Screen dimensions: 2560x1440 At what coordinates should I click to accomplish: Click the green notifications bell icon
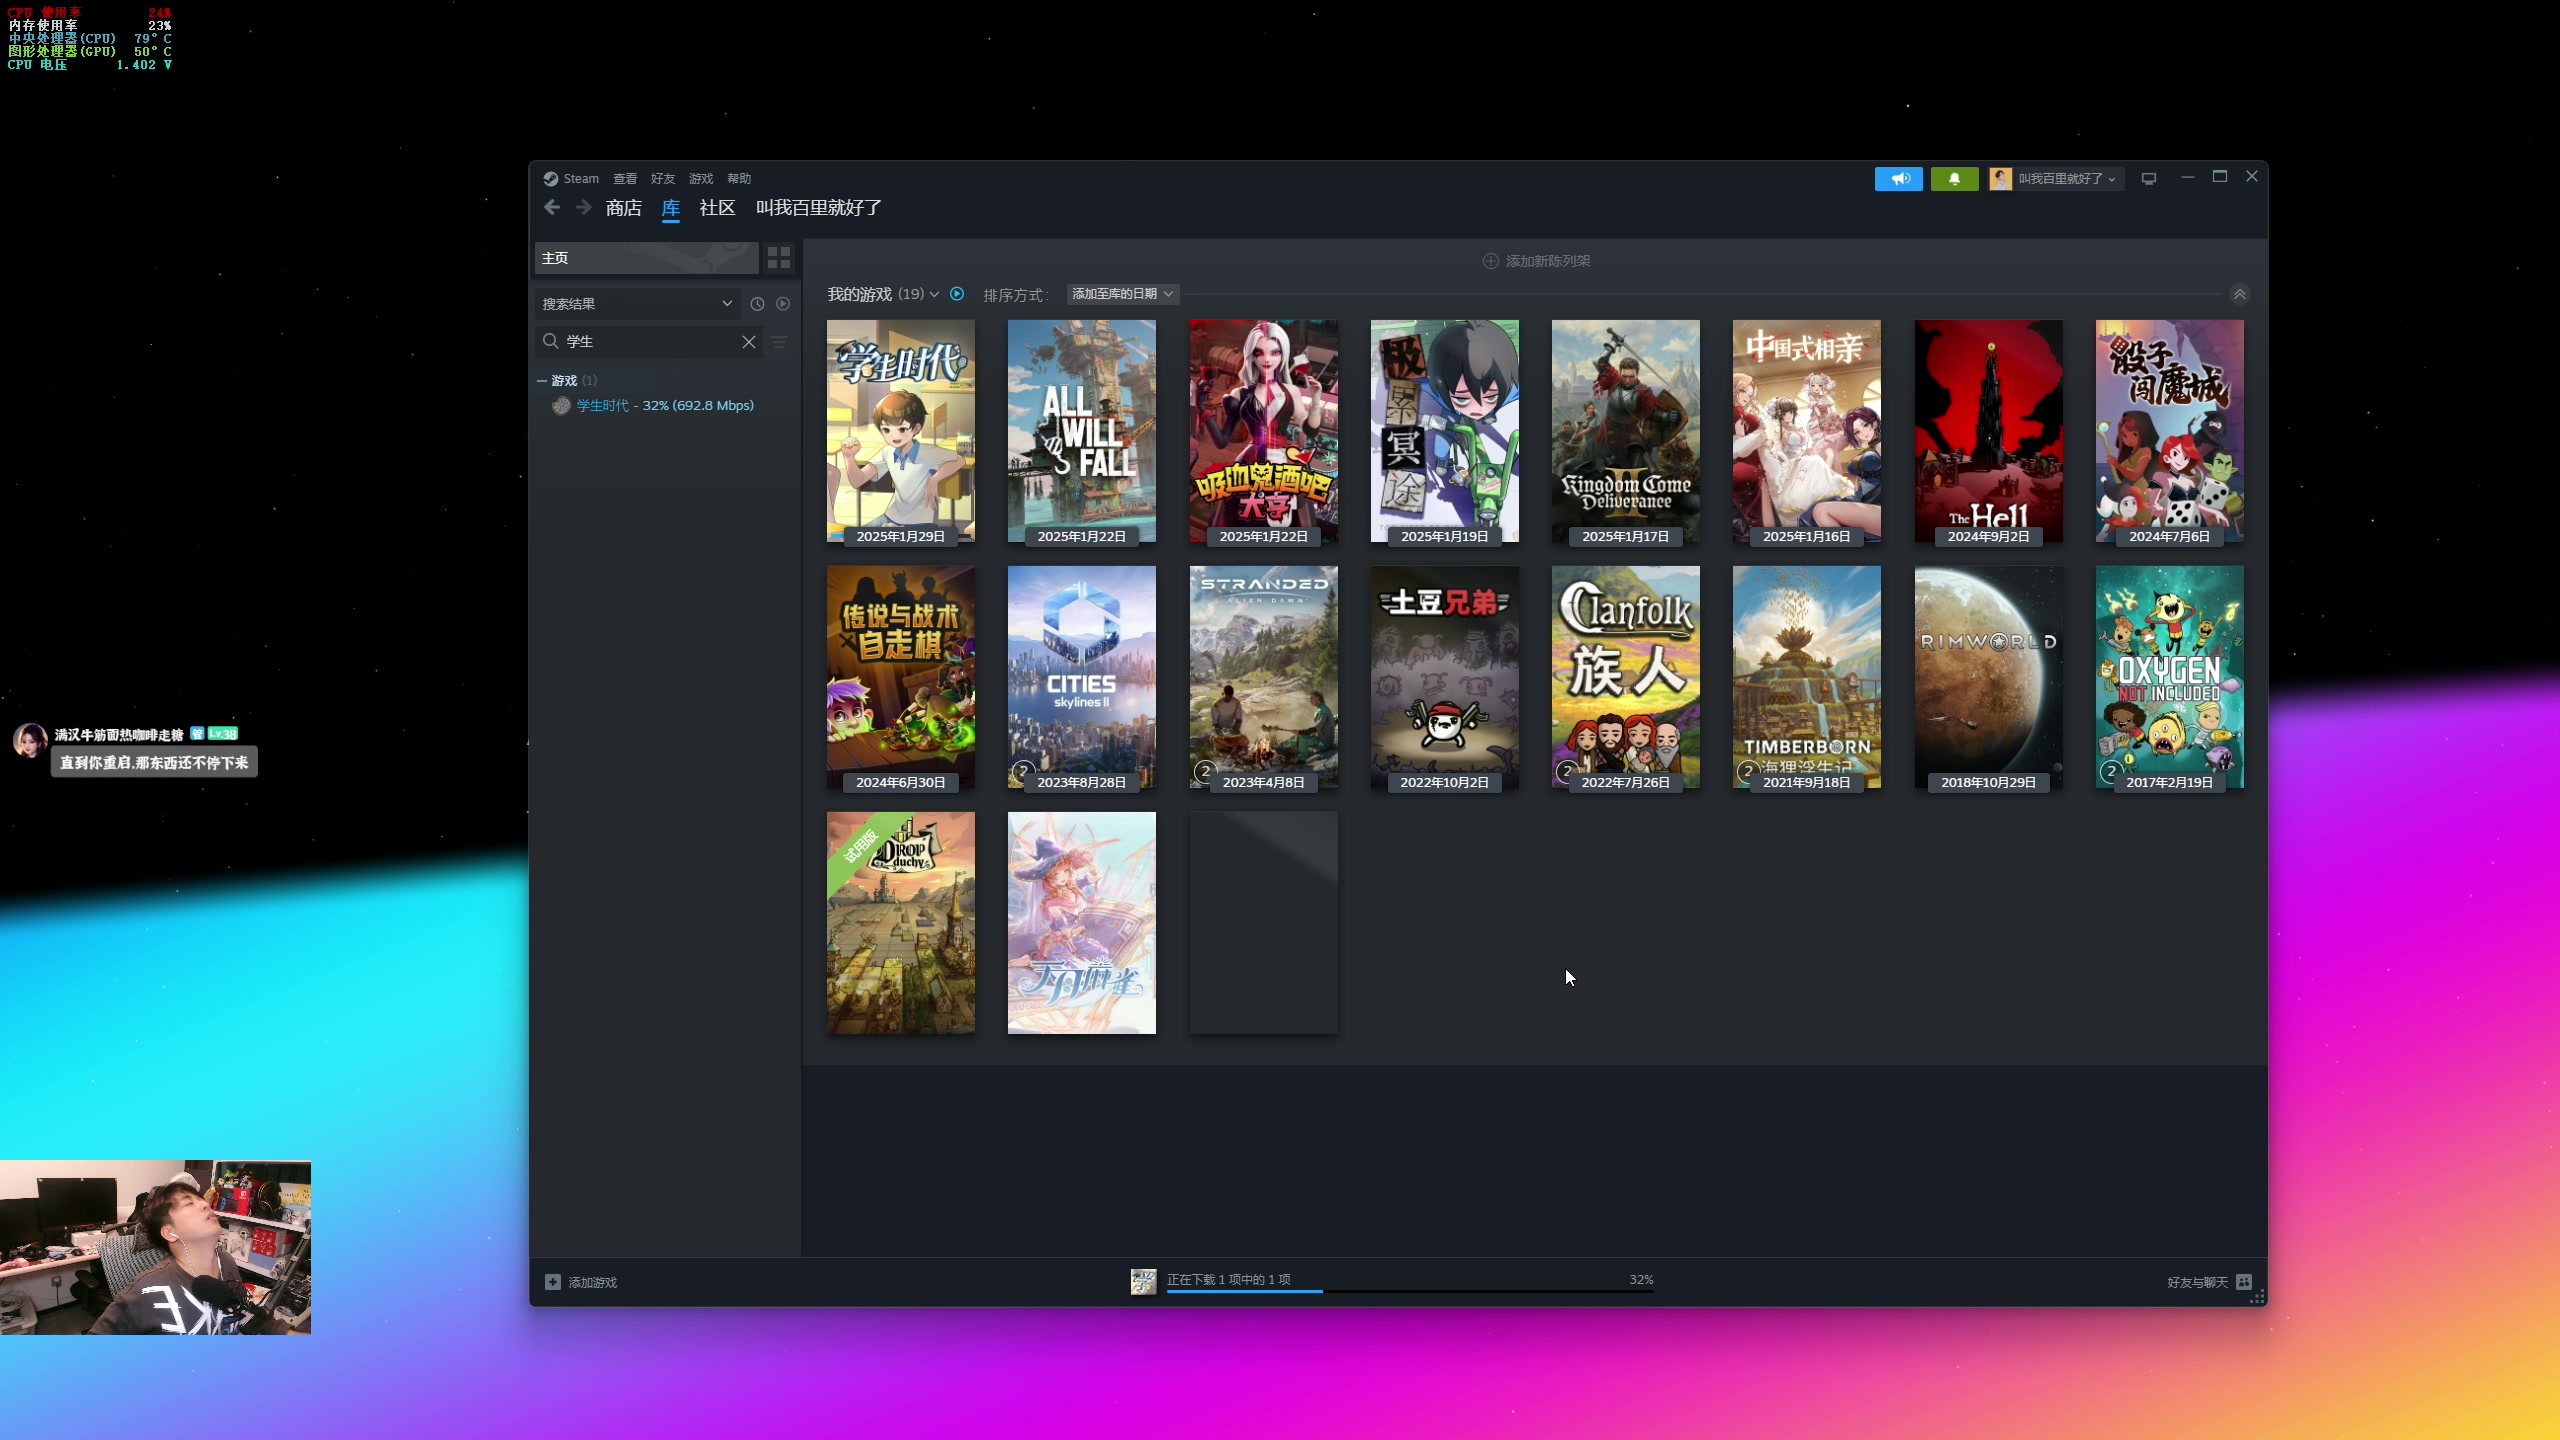coord(1954,179)
